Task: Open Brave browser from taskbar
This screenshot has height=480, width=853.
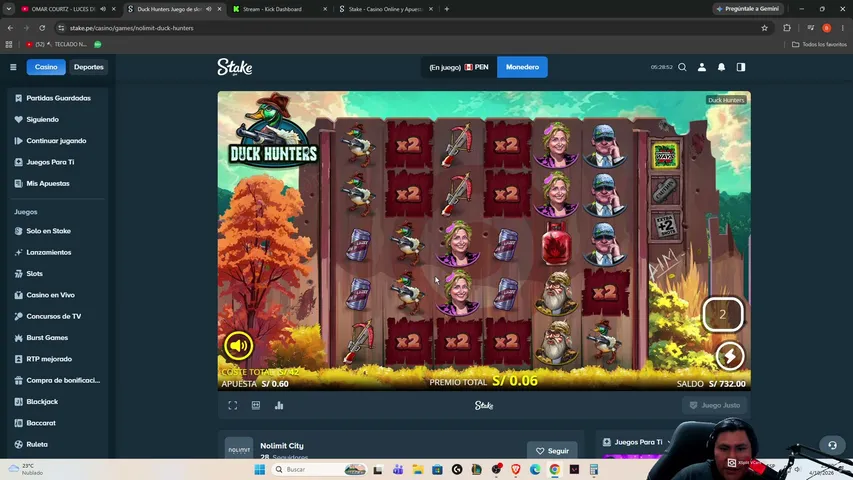Action: [516, 469]
